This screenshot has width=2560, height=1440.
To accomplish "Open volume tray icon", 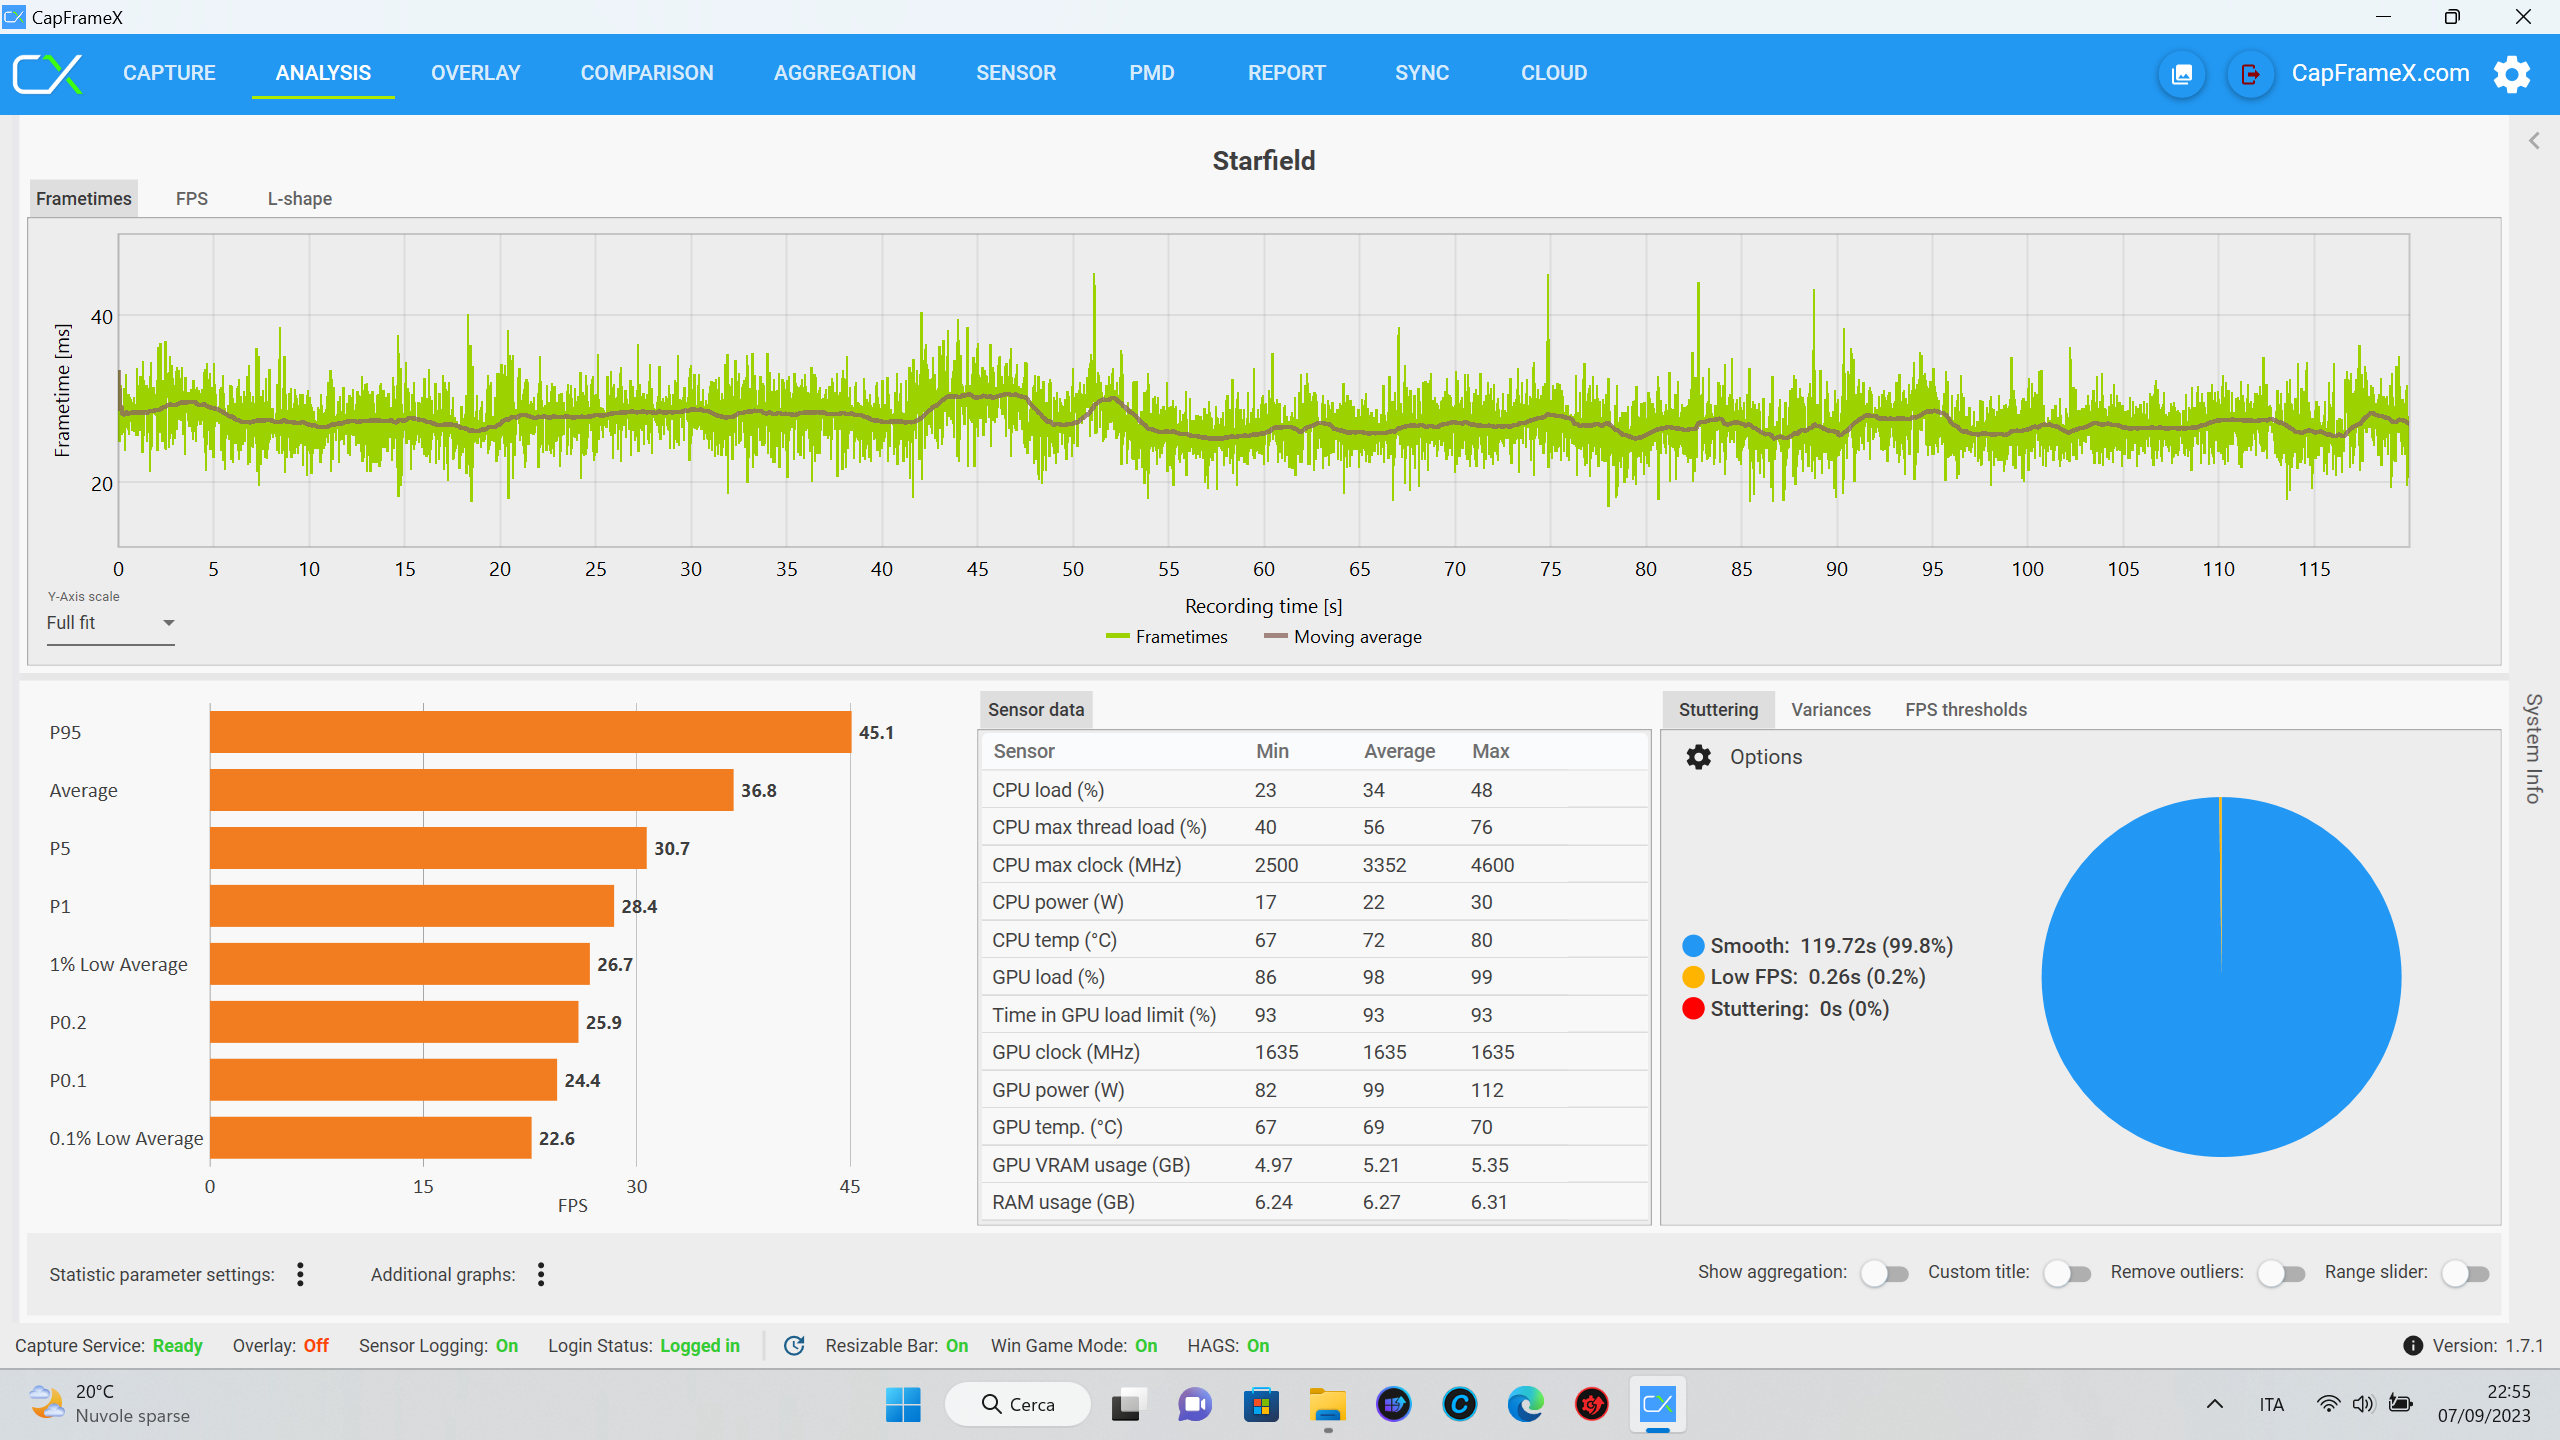I will (x=2363, y=1405).
